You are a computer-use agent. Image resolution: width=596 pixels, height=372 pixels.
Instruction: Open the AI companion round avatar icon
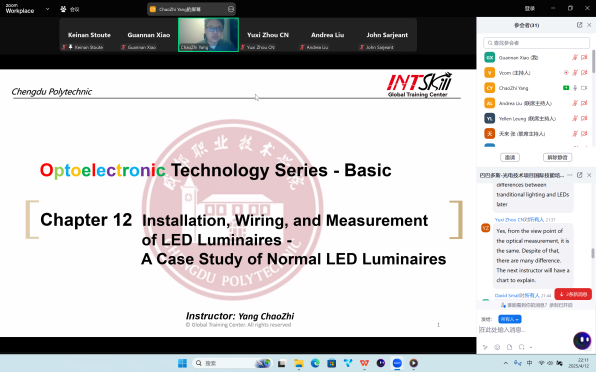582,340
